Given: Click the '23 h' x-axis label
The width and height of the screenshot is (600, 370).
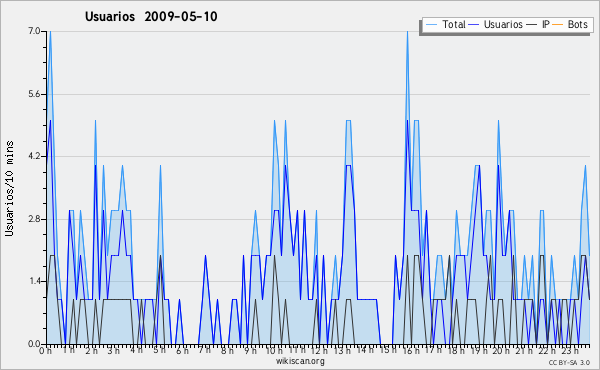Looking at the screenshot, I should (x=570, y=351).
